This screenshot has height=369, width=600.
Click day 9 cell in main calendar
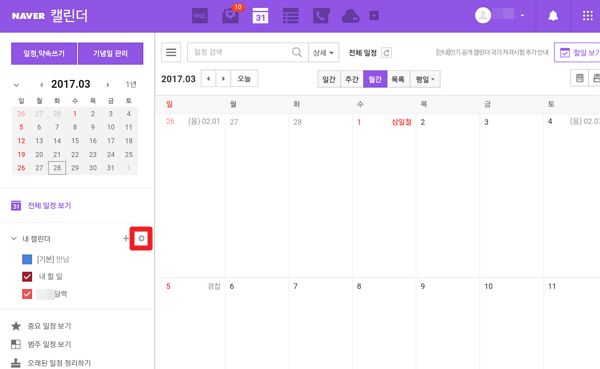[x=448, y=323]
